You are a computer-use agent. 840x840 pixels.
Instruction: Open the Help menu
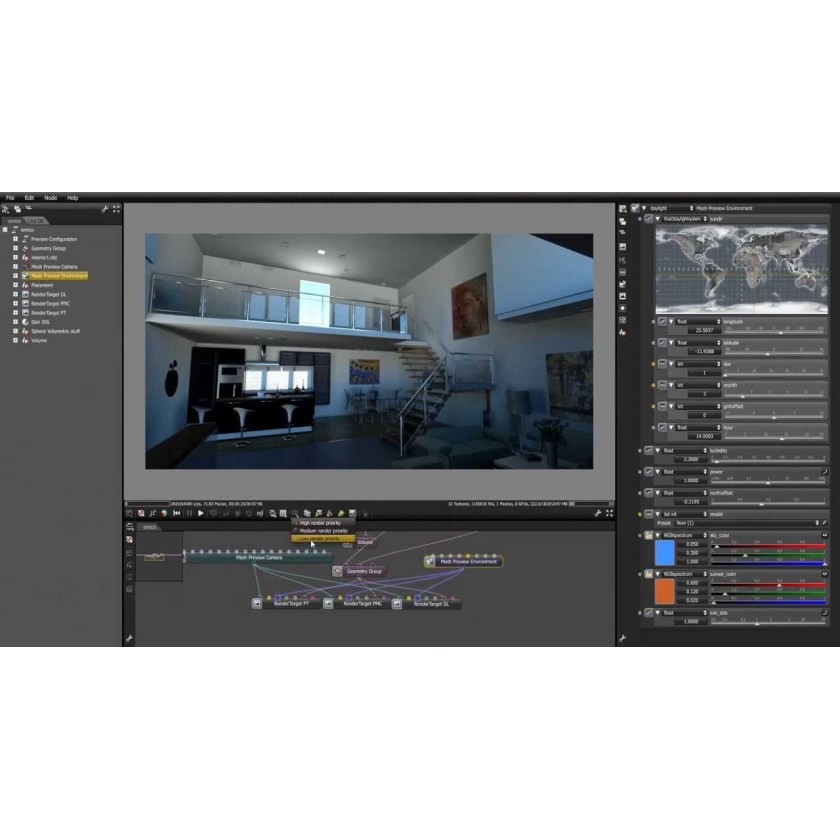pyautogui.click(x=72, y=198)
